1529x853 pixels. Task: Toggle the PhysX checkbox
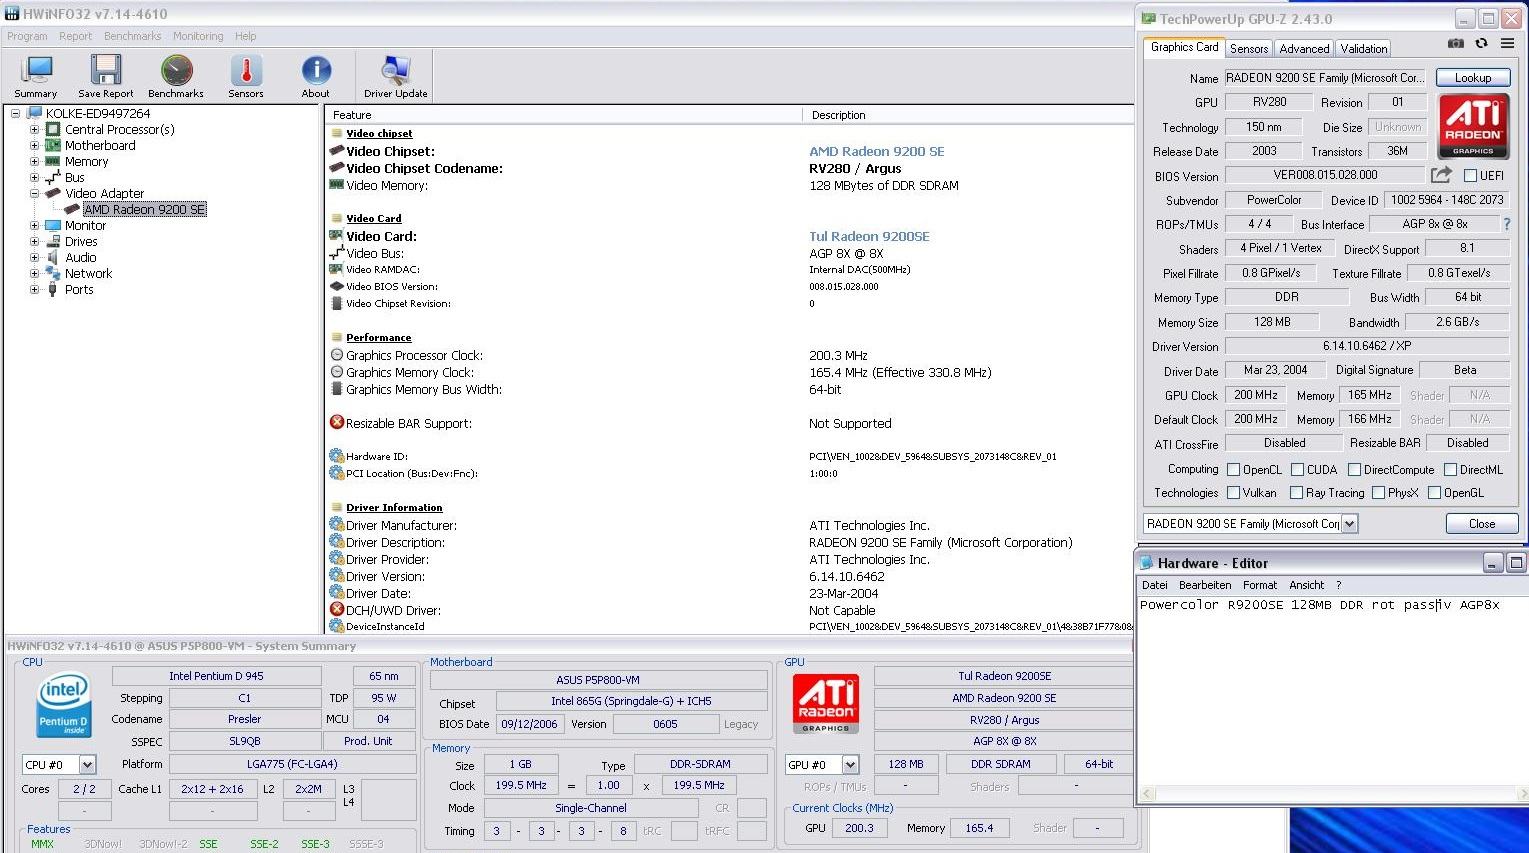coord(1378,492)
